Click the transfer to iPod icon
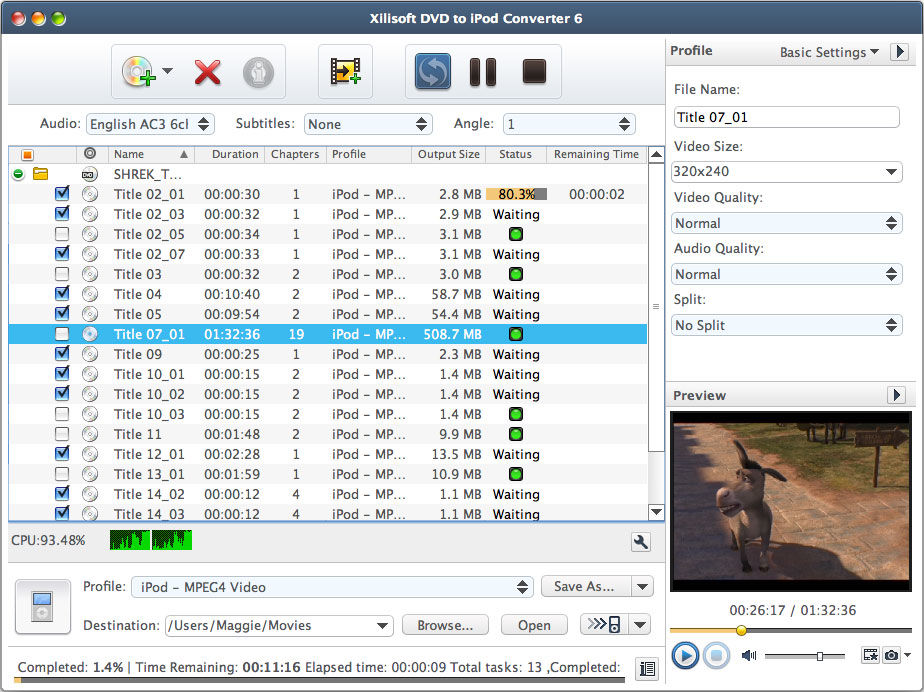The height and width of the screenshot is (692, 924). point(605,624)
